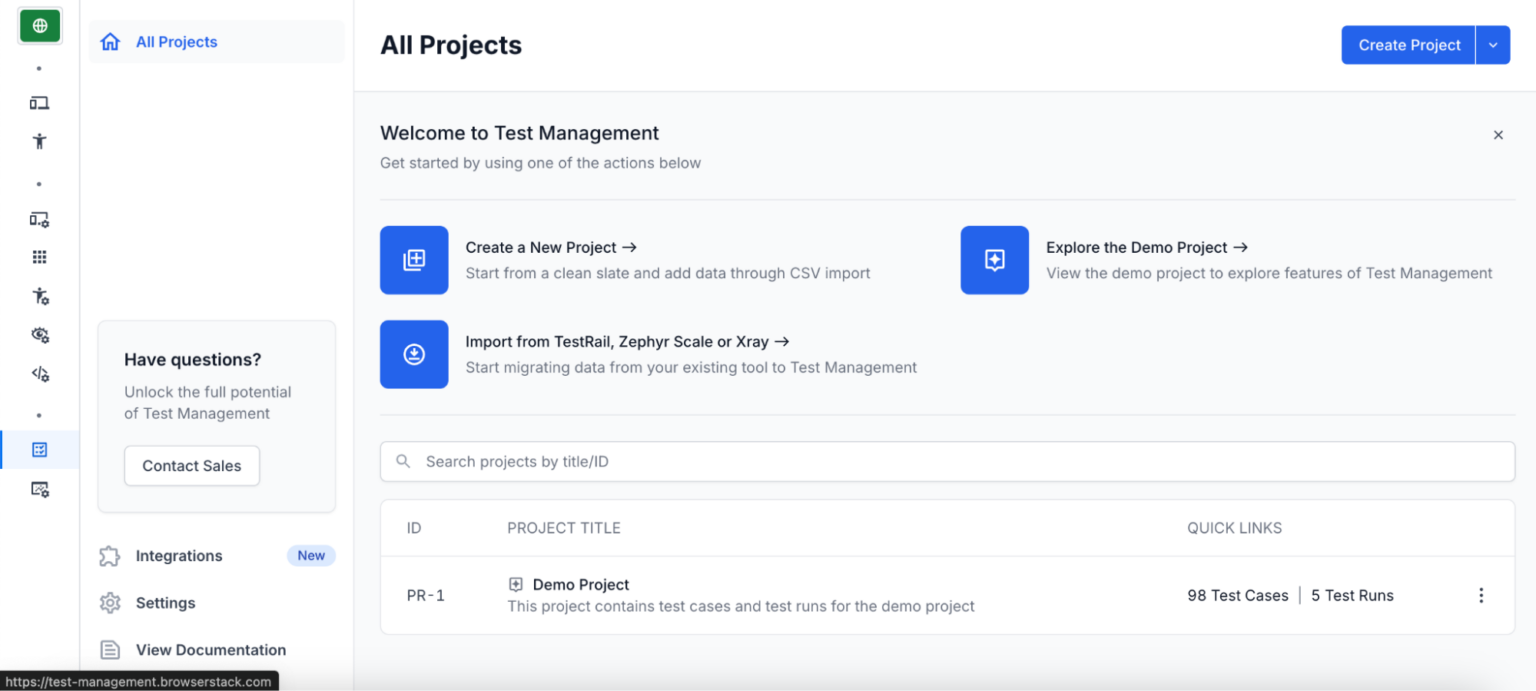
Task: Go to All Projects in the sidebar
Action: click(176, 42)
